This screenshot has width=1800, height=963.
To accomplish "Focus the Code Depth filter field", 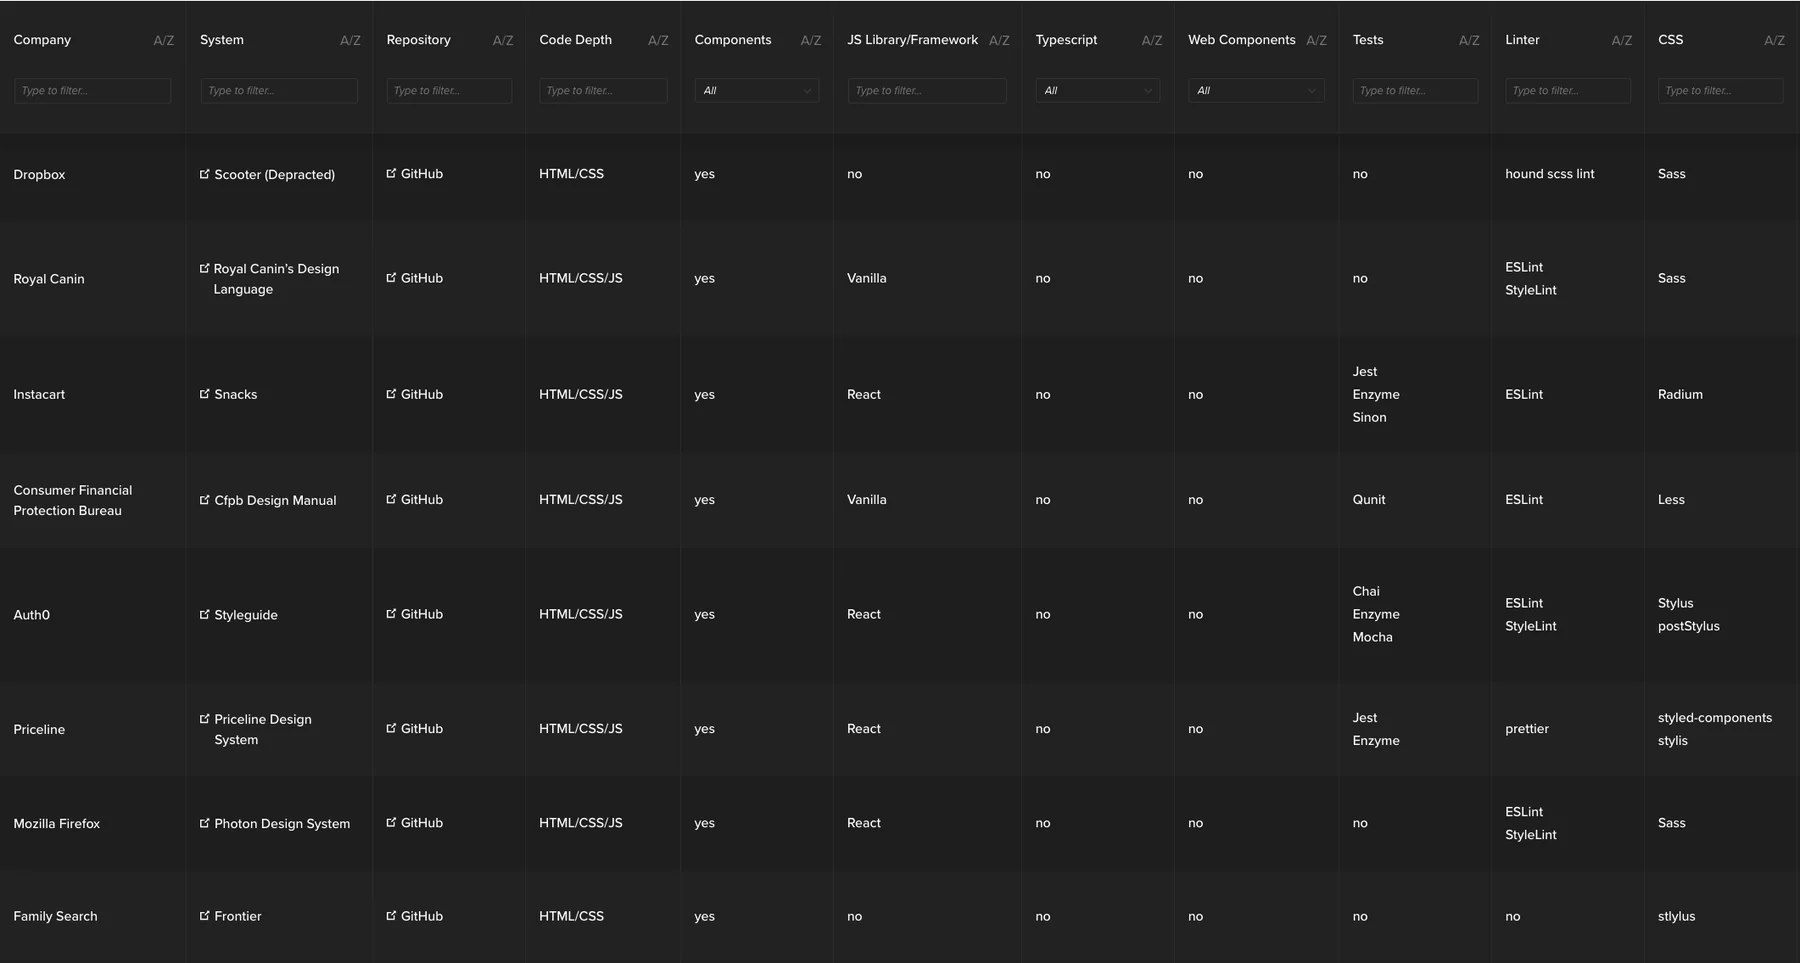I will pos(603,90).
